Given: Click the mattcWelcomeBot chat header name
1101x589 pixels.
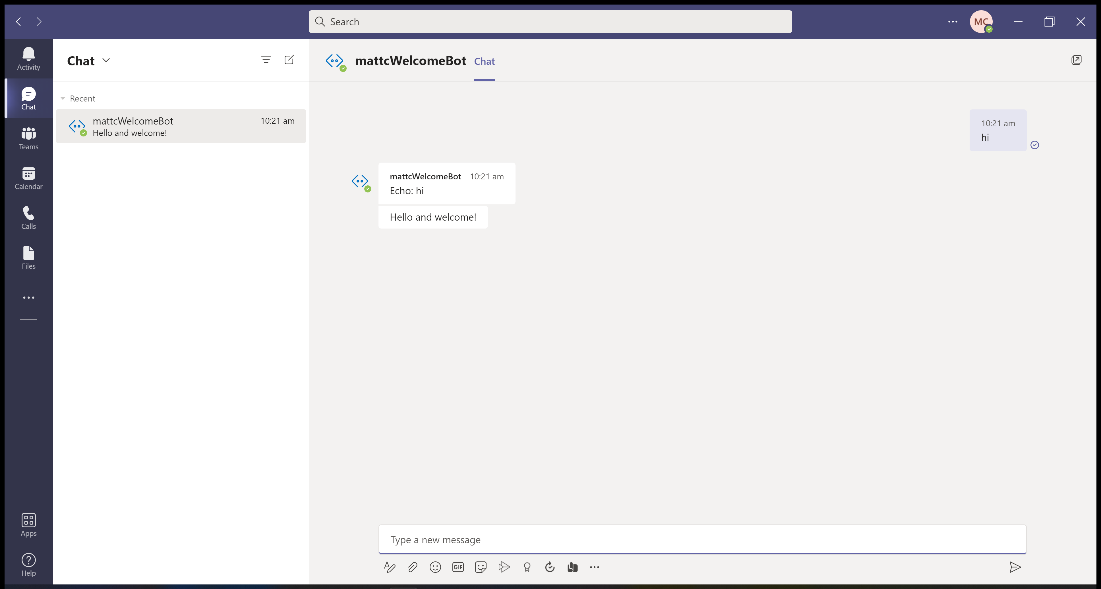Looking at the screenshot, I should pyautogui.click(x=411, y=61).
